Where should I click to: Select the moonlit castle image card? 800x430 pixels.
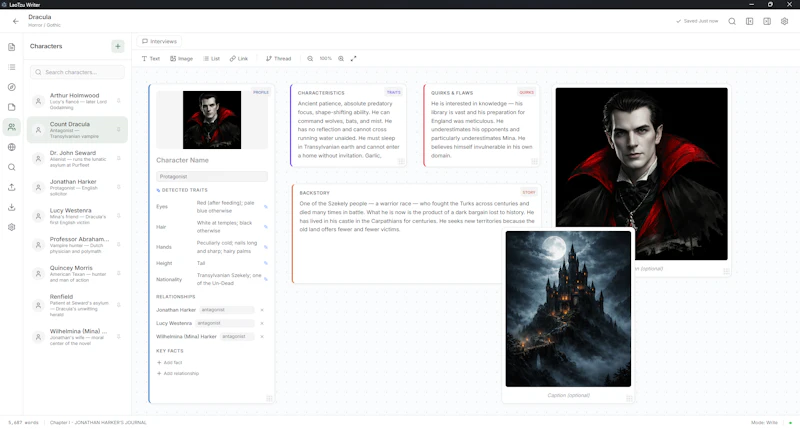coord(568,309)
